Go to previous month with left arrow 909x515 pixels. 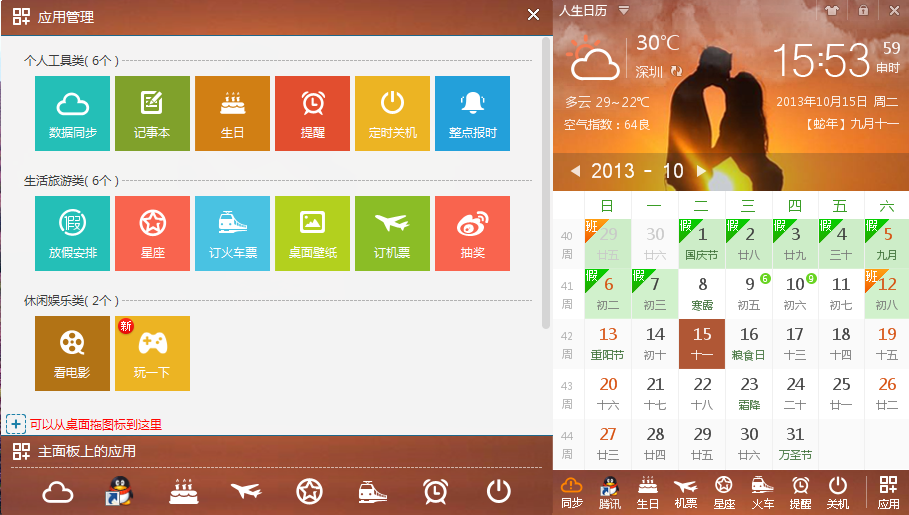(576, 171)
